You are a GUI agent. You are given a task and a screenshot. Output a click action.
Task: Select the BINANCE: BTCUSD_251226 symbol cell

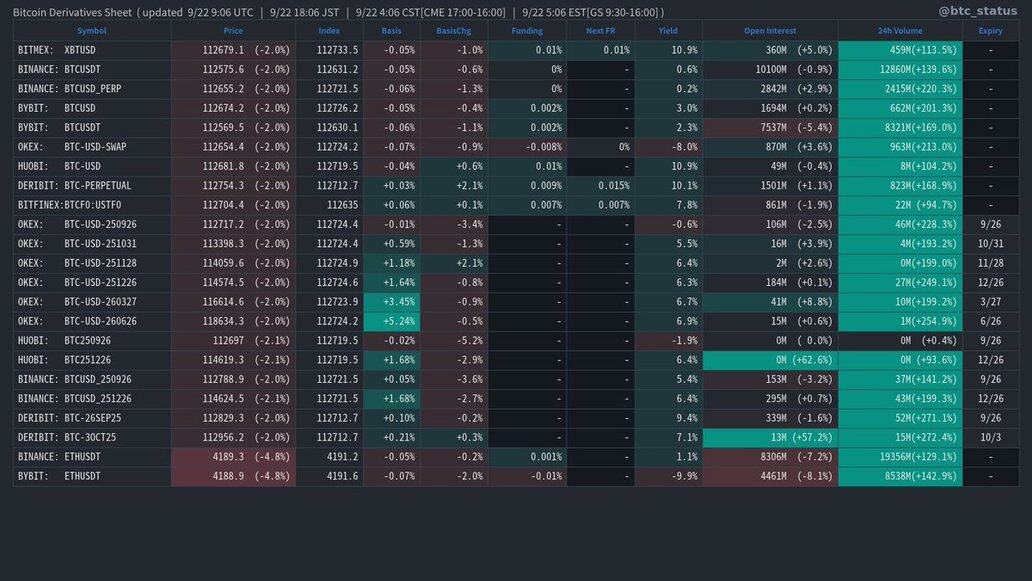[x=92, y=399]
